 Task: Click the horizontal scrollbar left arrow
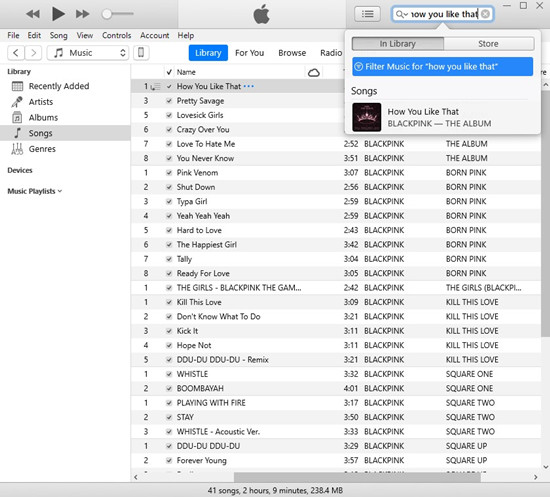point(136,477)
